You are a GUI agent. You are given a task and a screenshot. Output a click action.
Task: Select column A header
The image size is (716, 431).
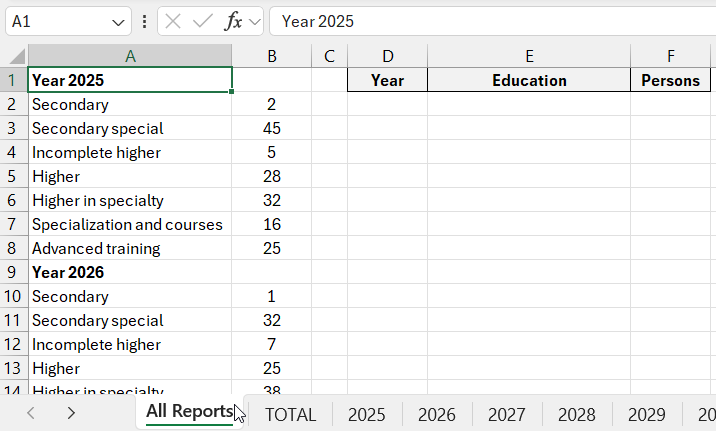pyautogui.click(x=130, y=56)
